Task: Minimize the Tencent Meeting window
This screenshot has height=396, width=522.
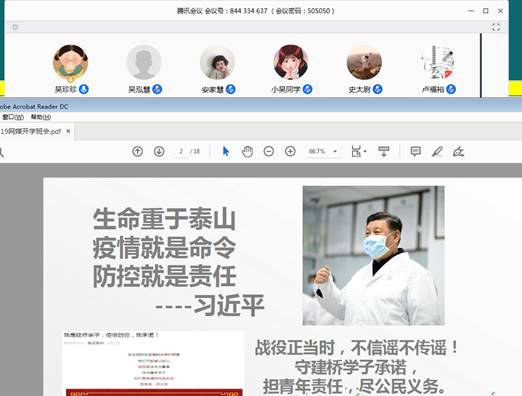Action: [x=471, y=11]
